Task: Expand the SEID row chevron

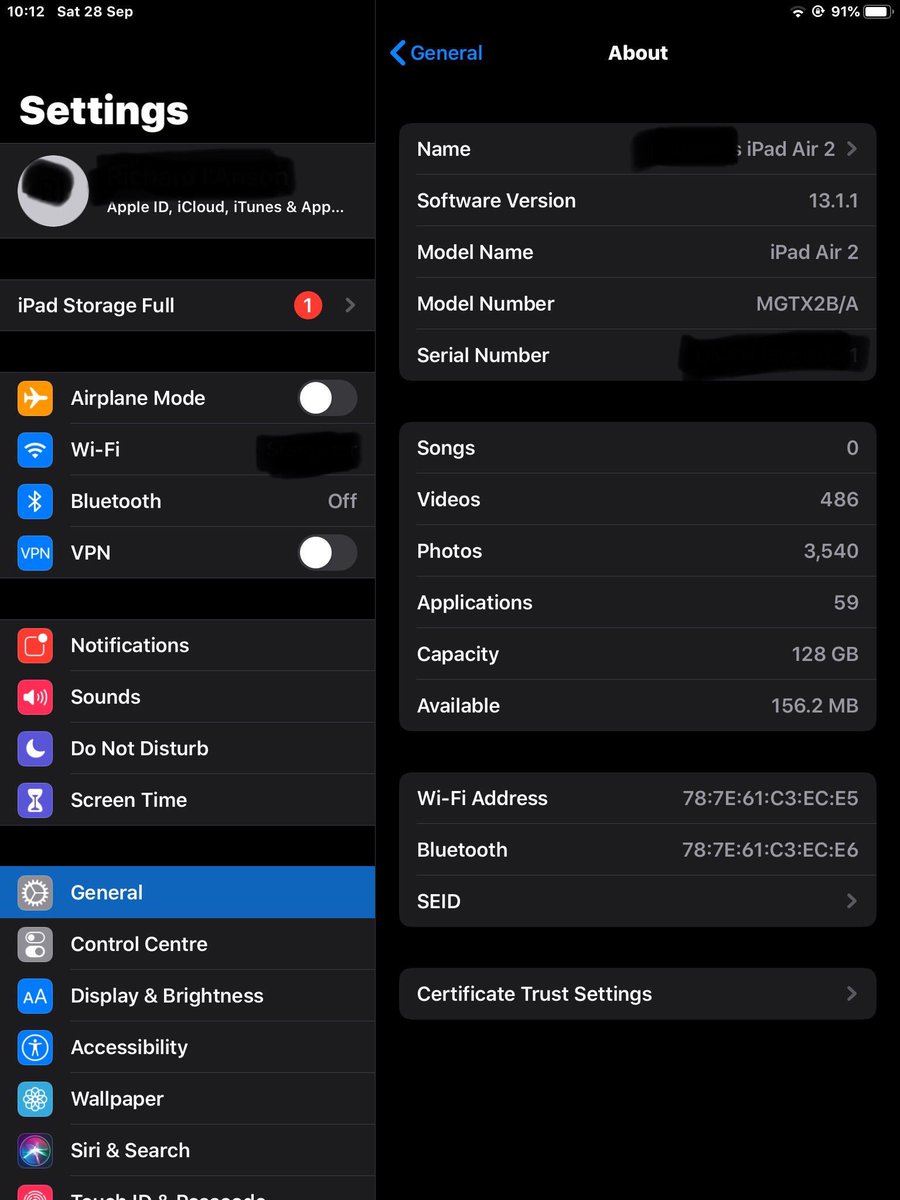Action: pyautogui.click(x=852, y=901)
